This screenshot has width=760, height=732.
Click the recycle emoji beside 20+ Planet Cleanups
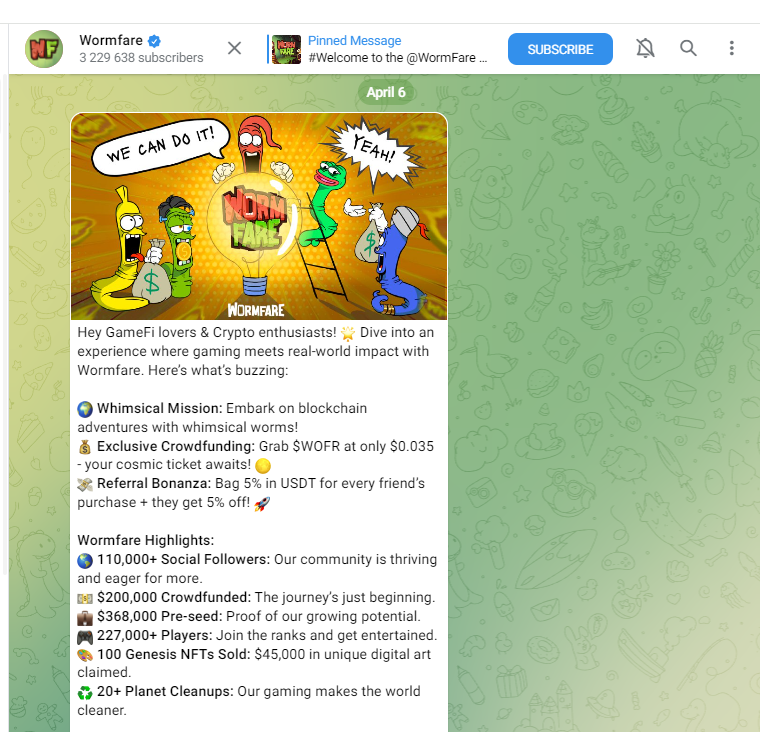point(85,692)
